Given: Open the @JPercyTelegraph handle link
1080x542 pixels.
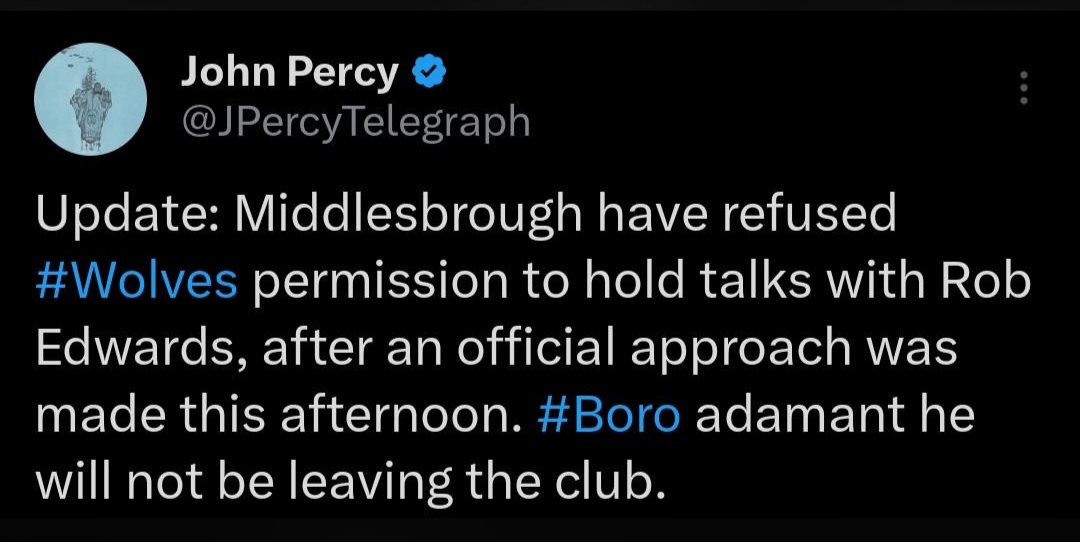Looking at the screenshot, I should click(355, 122).
